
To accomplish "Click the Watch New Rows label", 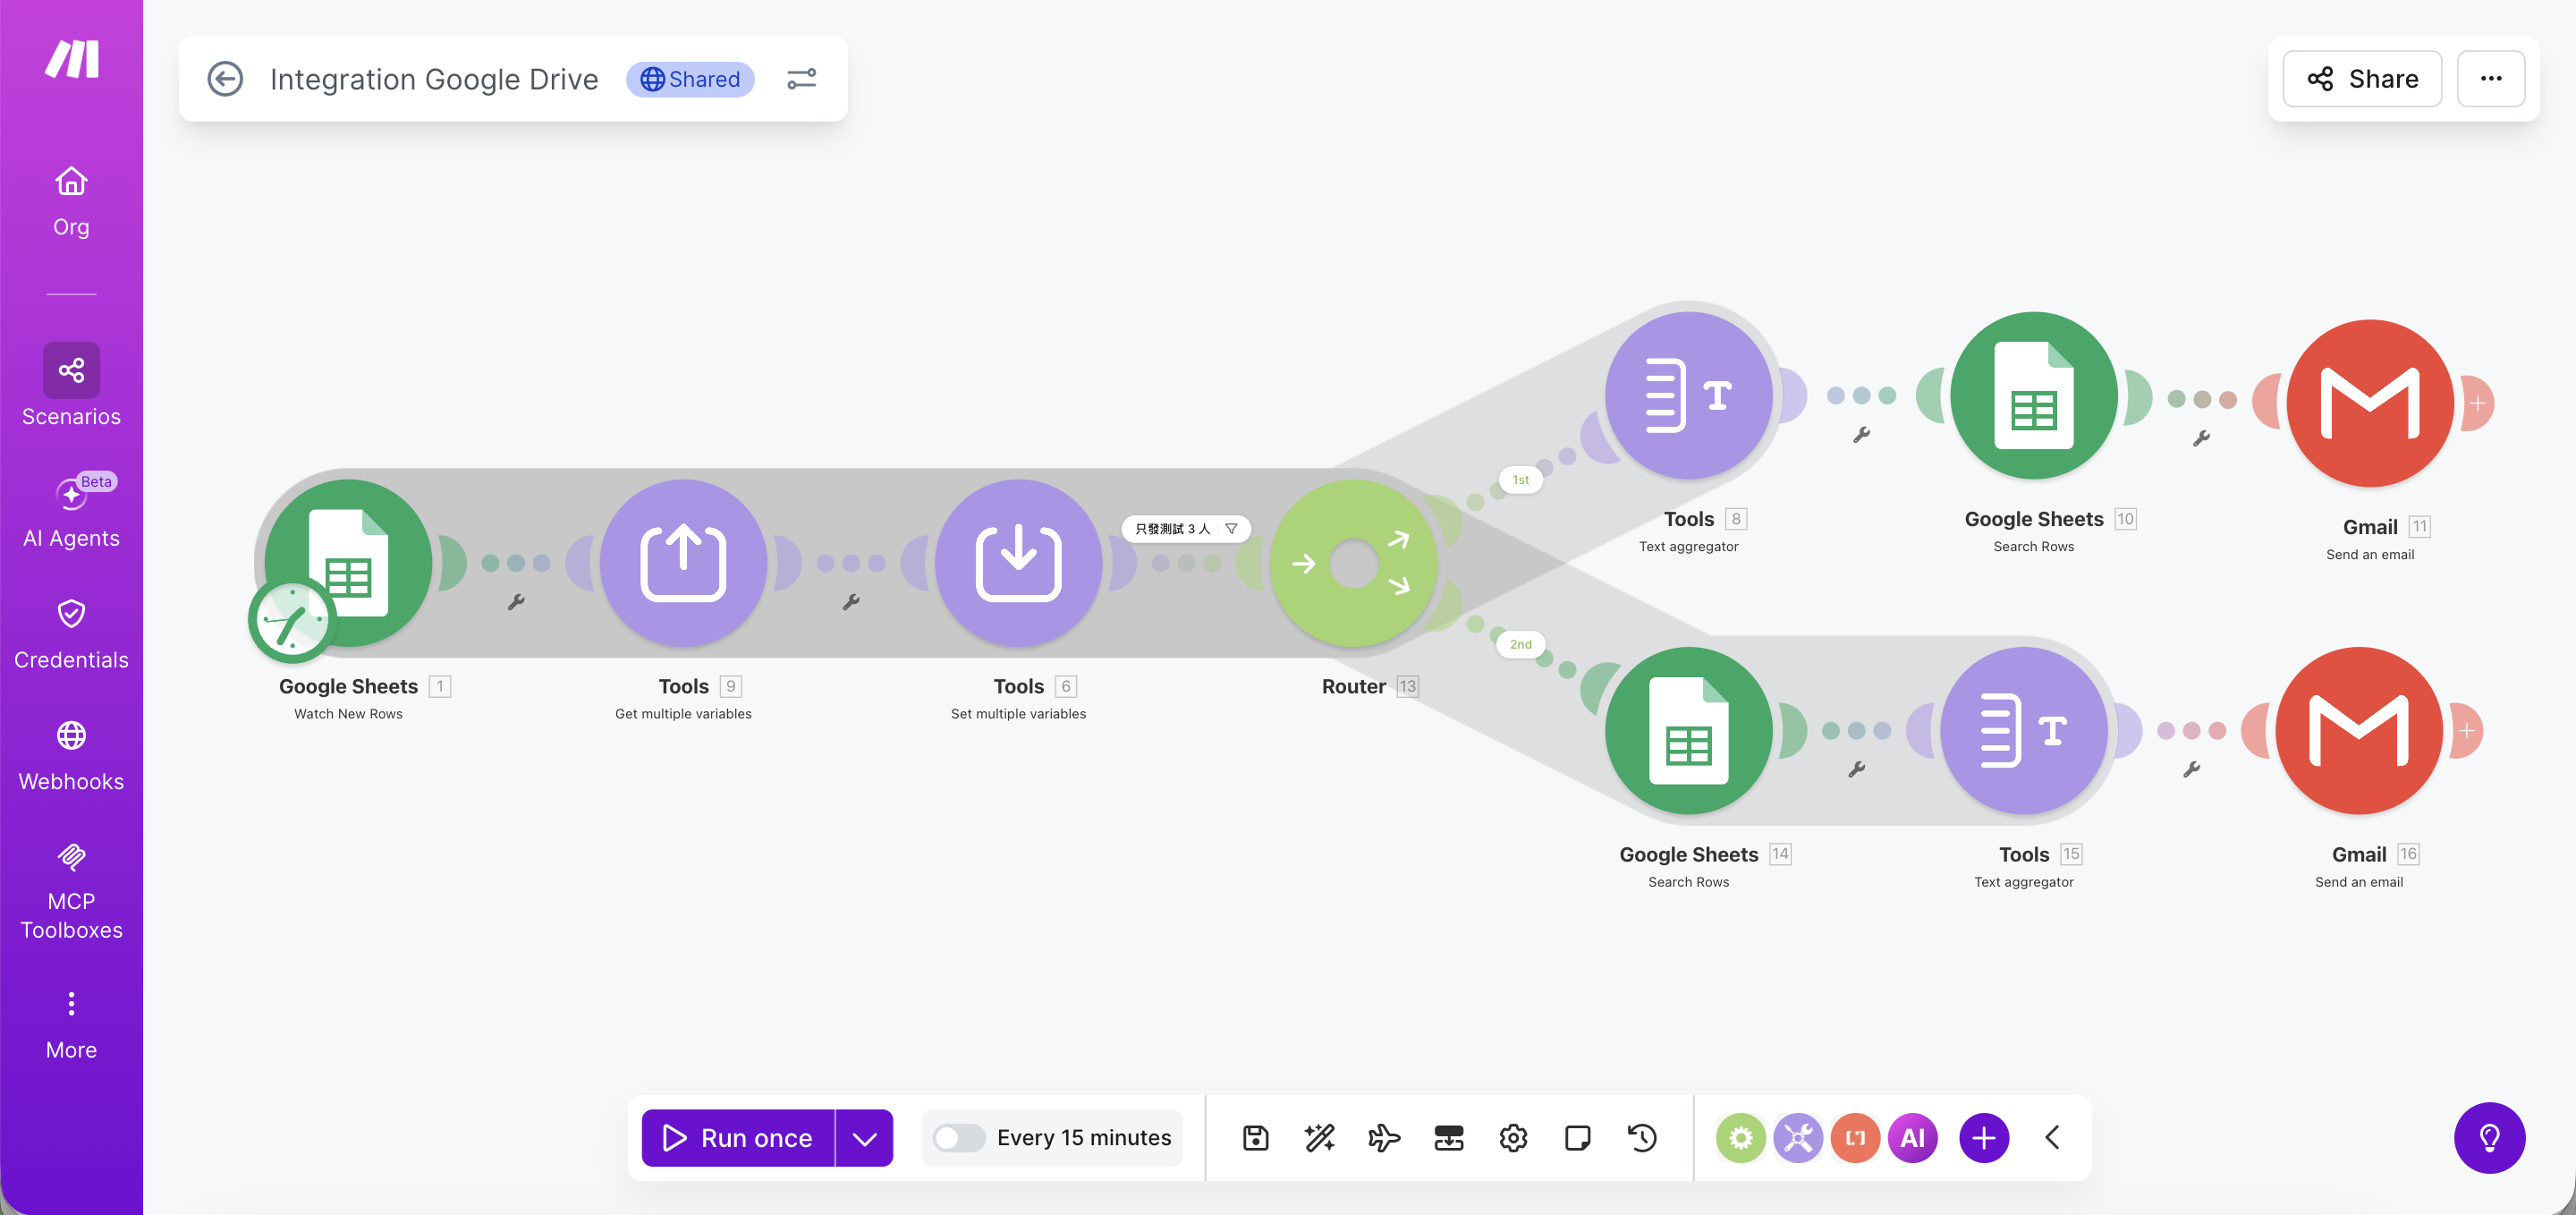I will [348, 713].
